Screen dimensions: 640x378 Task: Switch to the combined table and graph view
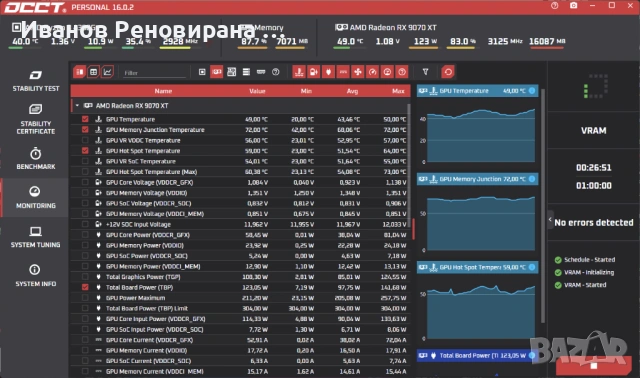(x=80, y=72)
